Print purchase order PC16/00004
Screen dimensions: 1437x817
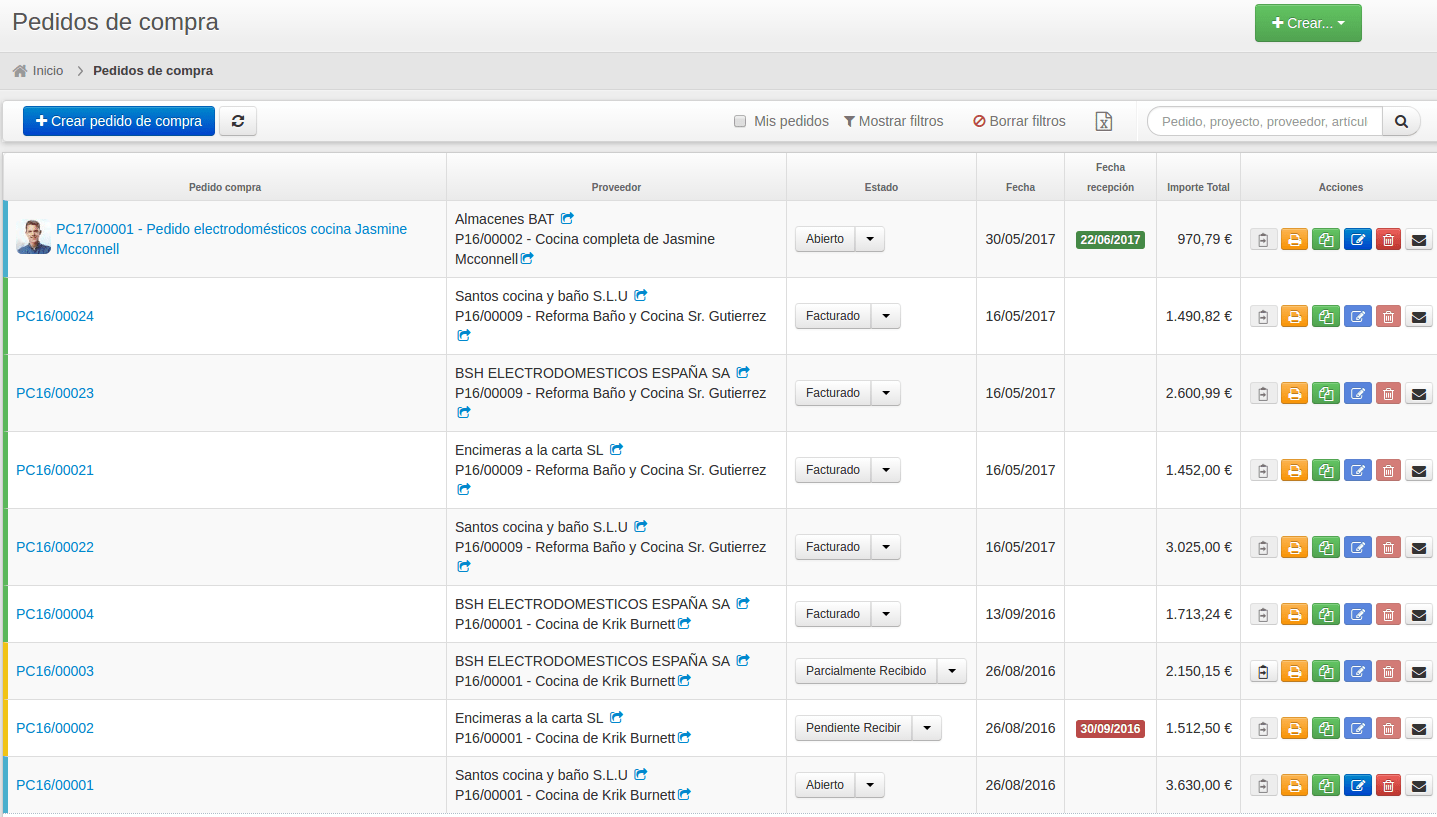click(x=1294, y=614)
